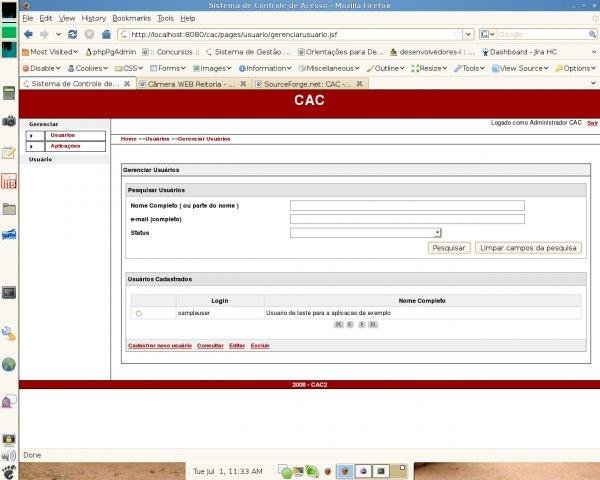Click Limpar campos da pesquisa button
This screenshot has height=480, width=600.
pyautogui.click(x=528, y=248)
